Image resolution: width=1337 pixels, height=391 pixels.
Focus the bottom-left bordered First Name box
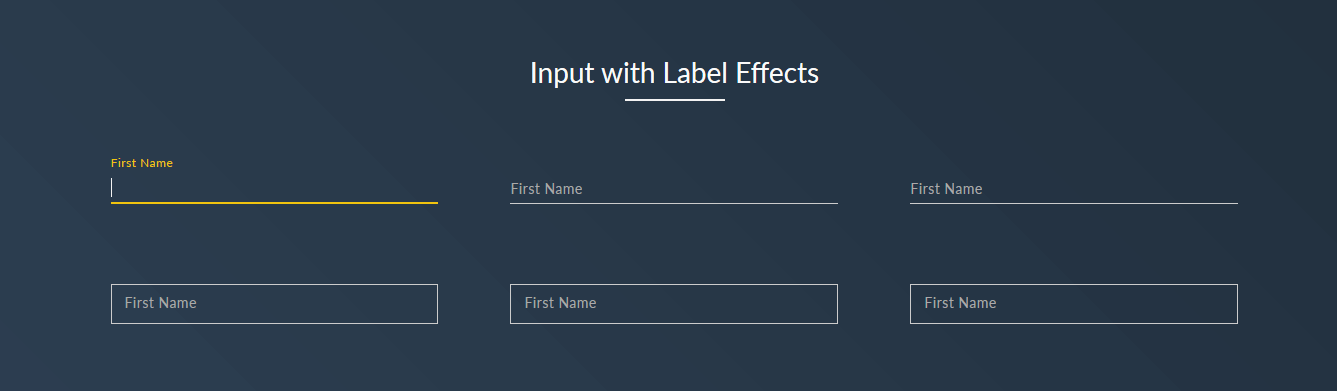click(x=274, y=304)
